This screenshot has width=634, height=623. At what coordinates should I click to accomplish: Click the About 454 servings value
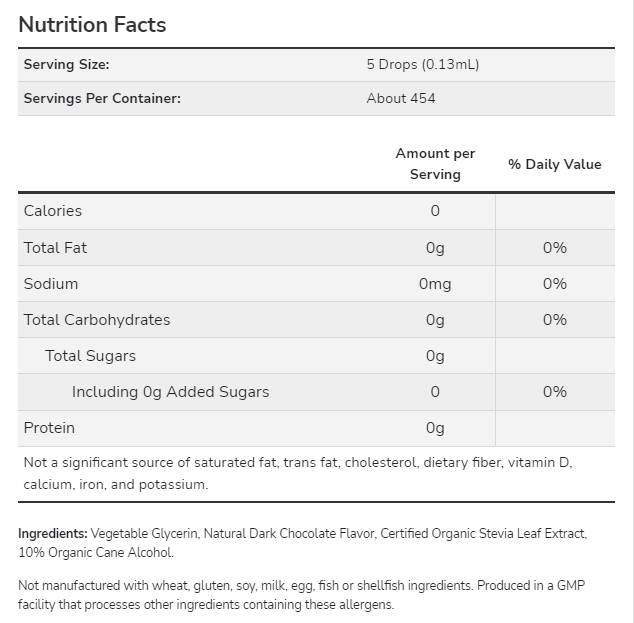401,98
